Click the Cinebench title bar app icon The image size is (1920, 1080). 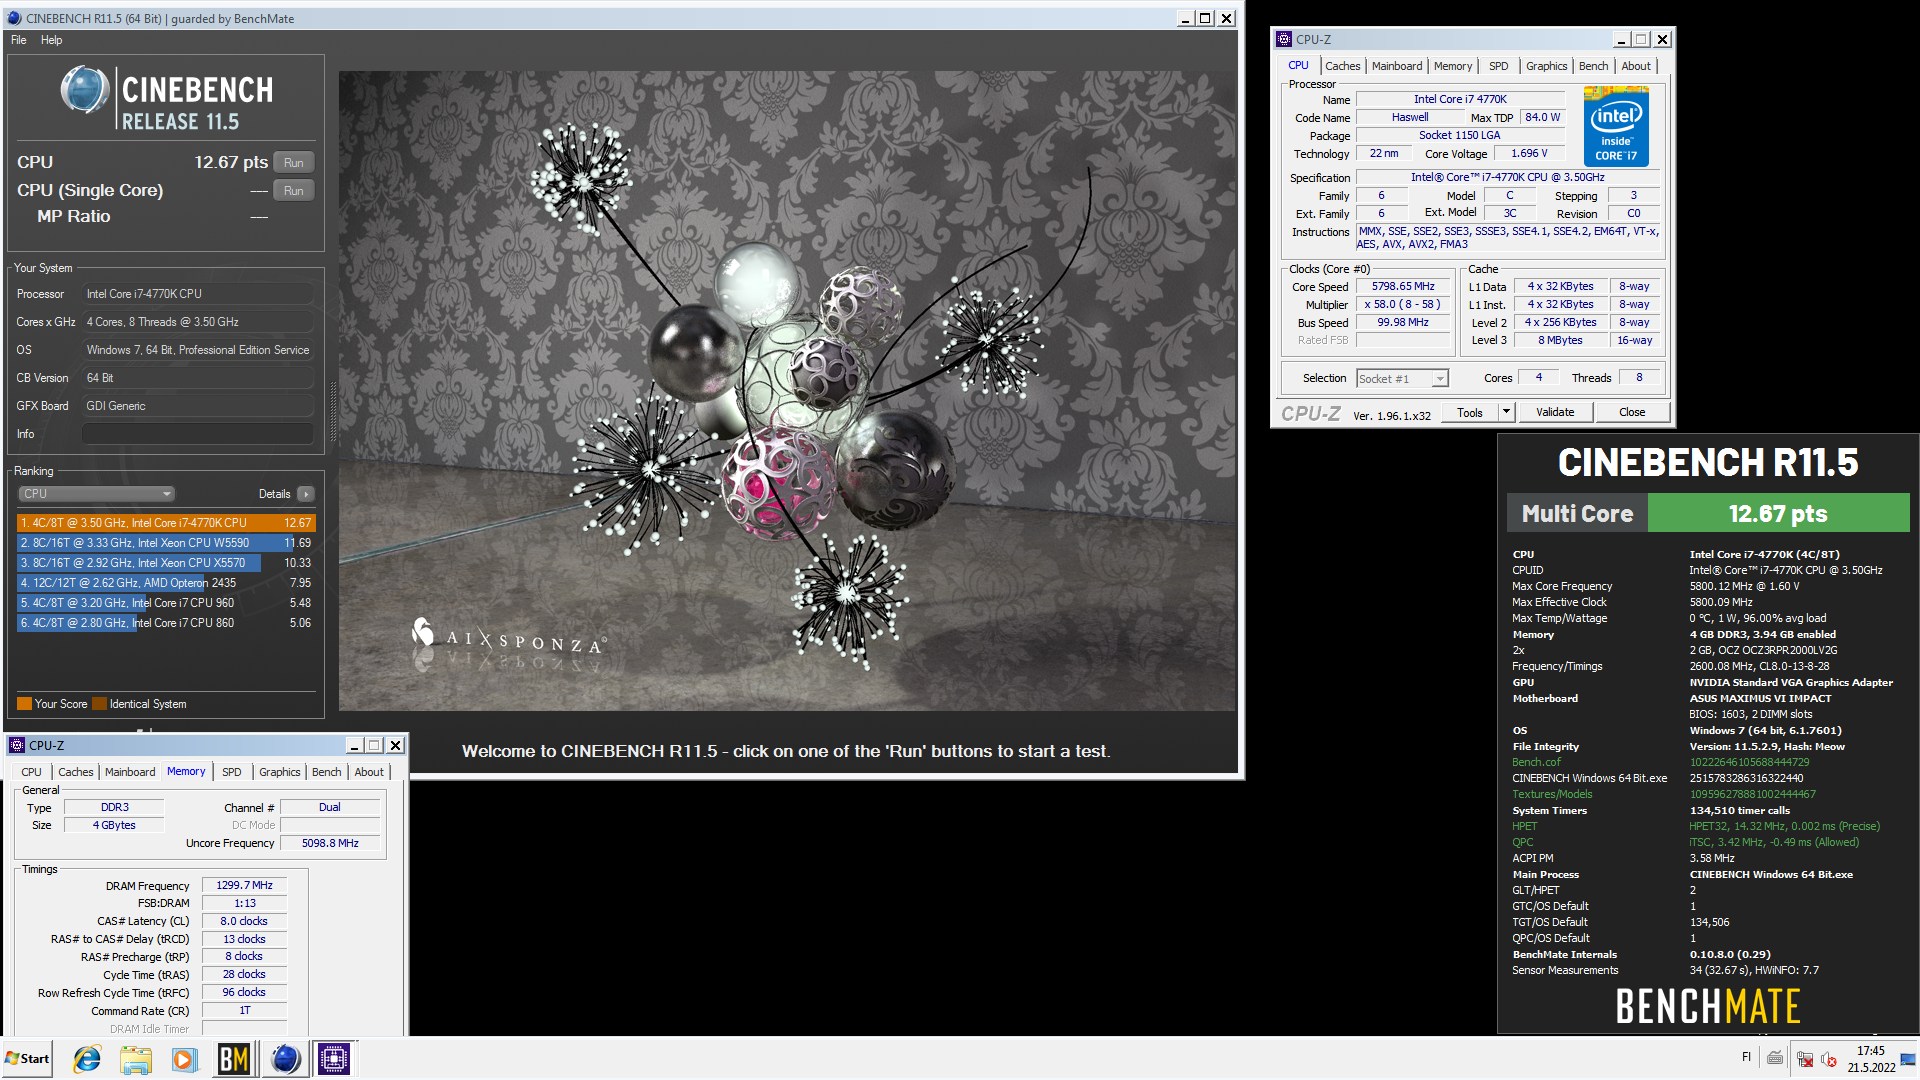14,18
